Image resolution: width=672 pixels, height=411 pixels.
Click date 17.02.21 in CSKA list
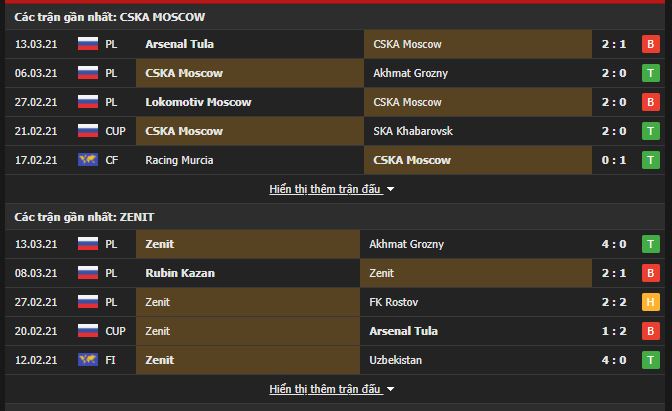pyautogui.click(x=36, y=160)
